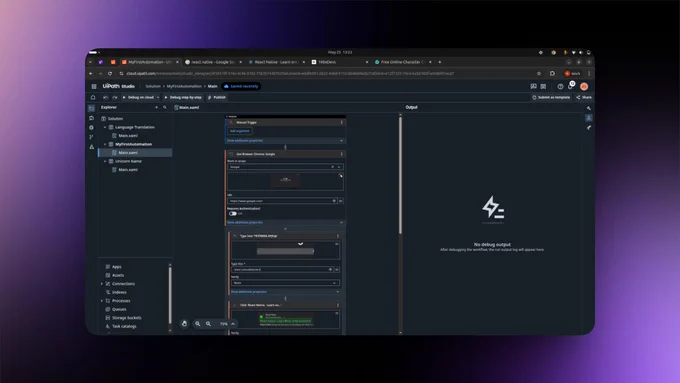Click the Output panel tab

pos(412,107)
